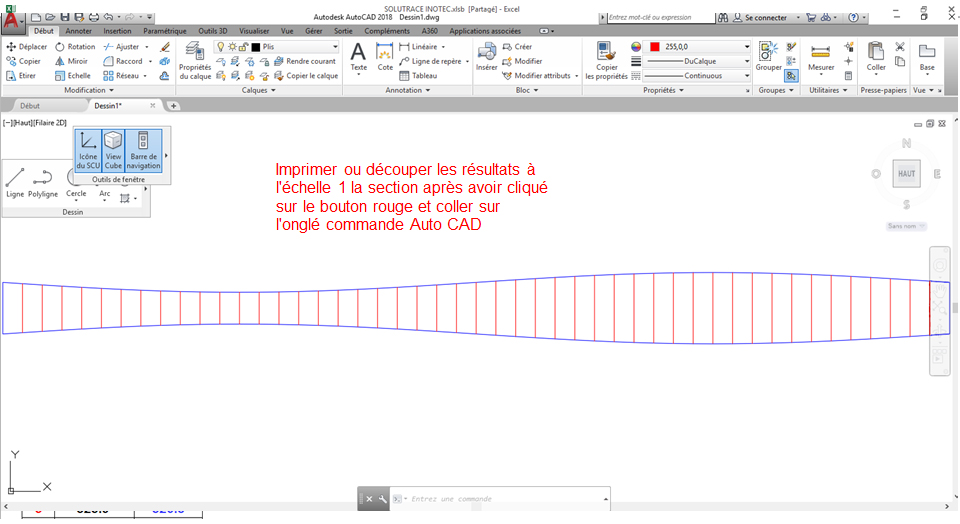Image resolution: width=960 pixels, height=524 pixels.
Task: Toggle Barre de navigation display
Action: (143, 151)
